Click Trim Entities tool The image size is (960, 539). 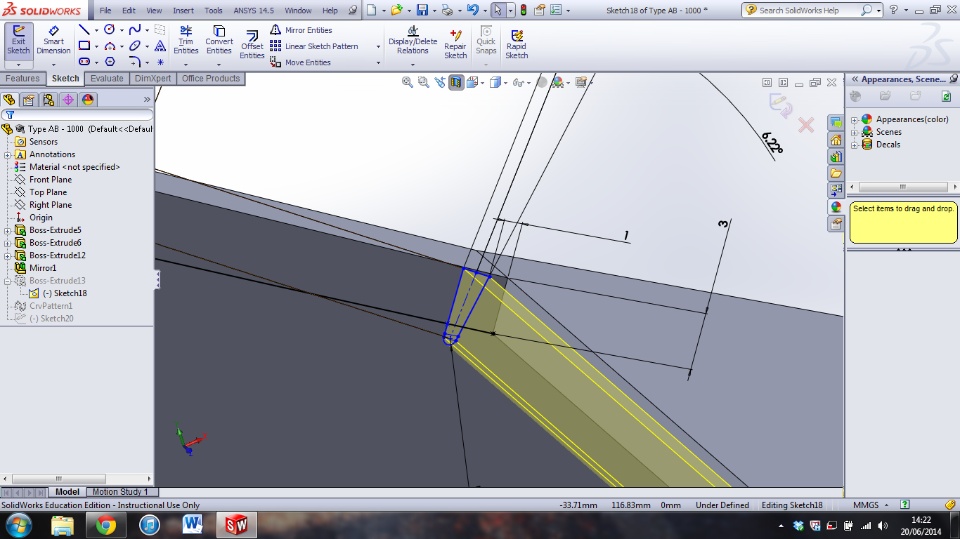coord(186,40)
